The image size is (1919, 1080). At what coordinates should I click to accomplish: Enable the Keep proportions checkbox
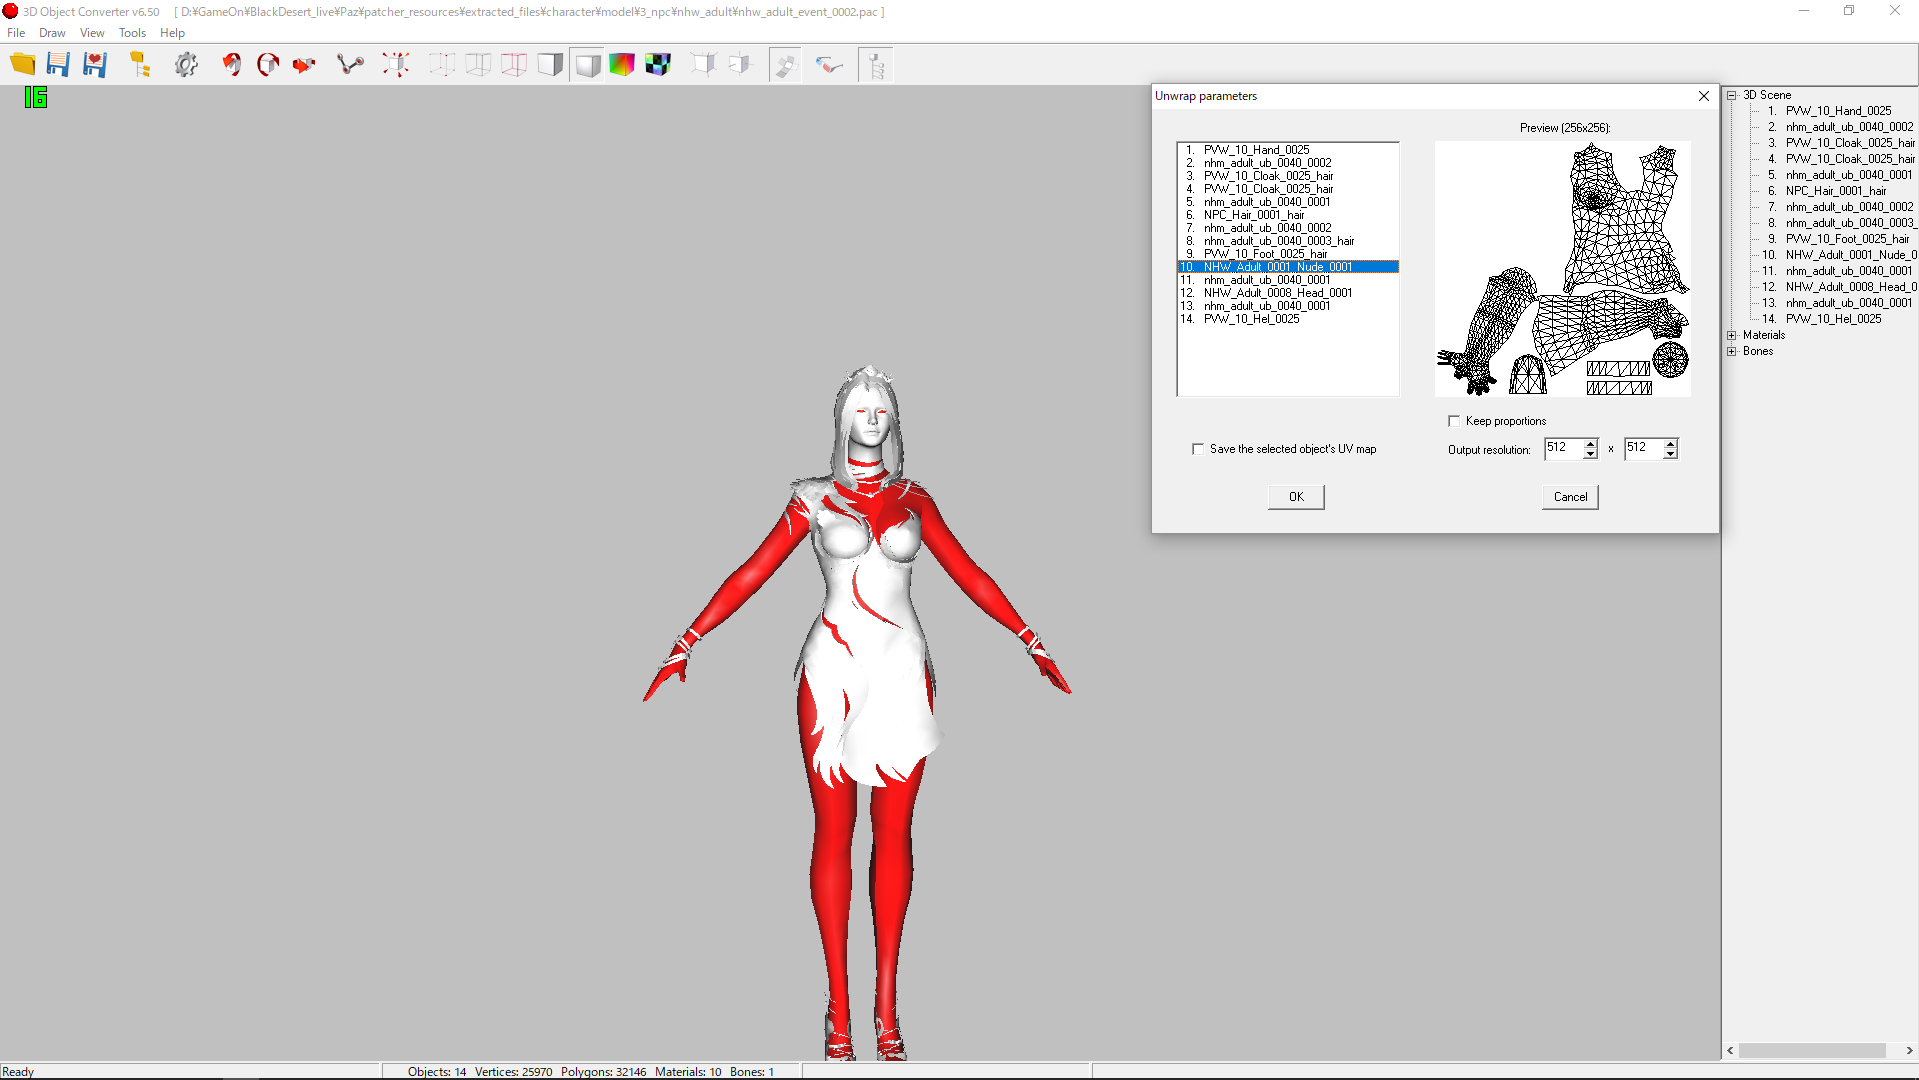click(x=1454, y=421)
